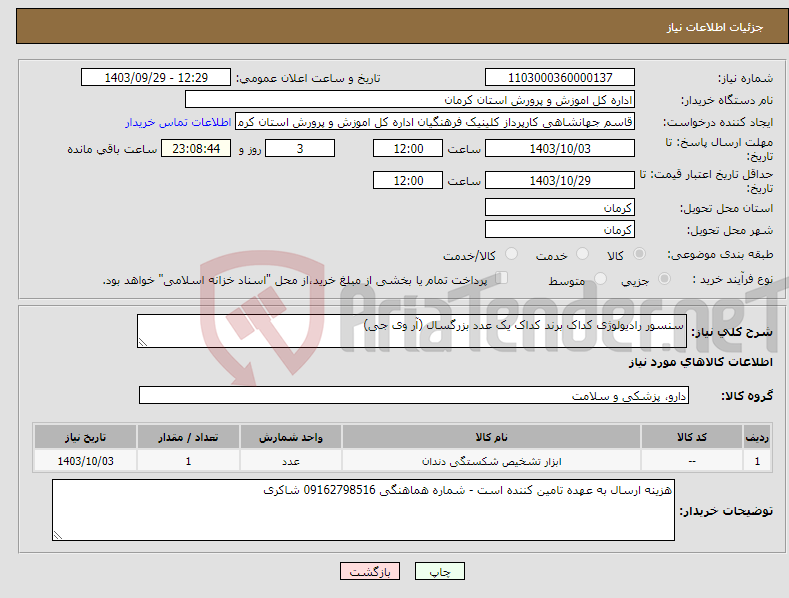Click the عدد unit cell in table
The image size is (789, 598).
291,461
